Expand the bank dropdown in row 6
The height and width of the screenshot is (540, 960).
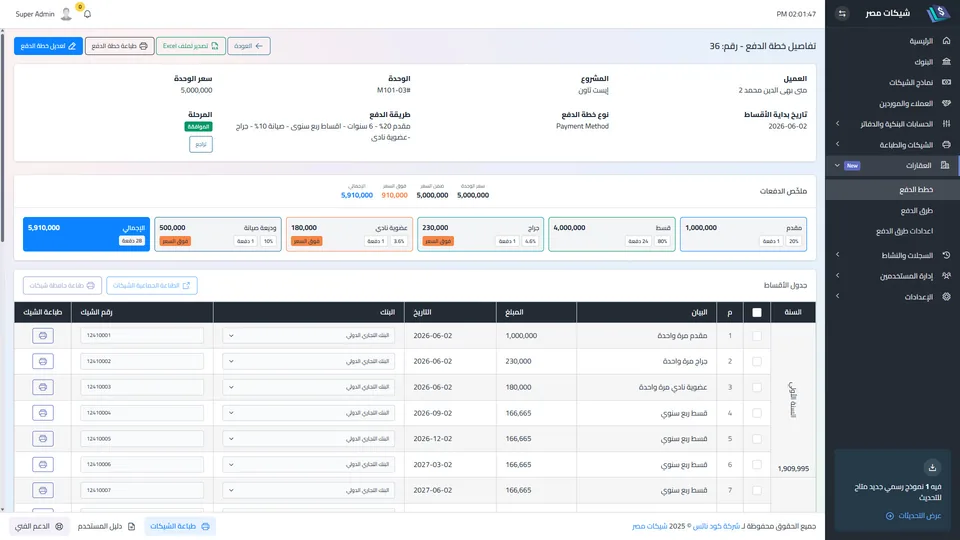(x=309, y=465)
